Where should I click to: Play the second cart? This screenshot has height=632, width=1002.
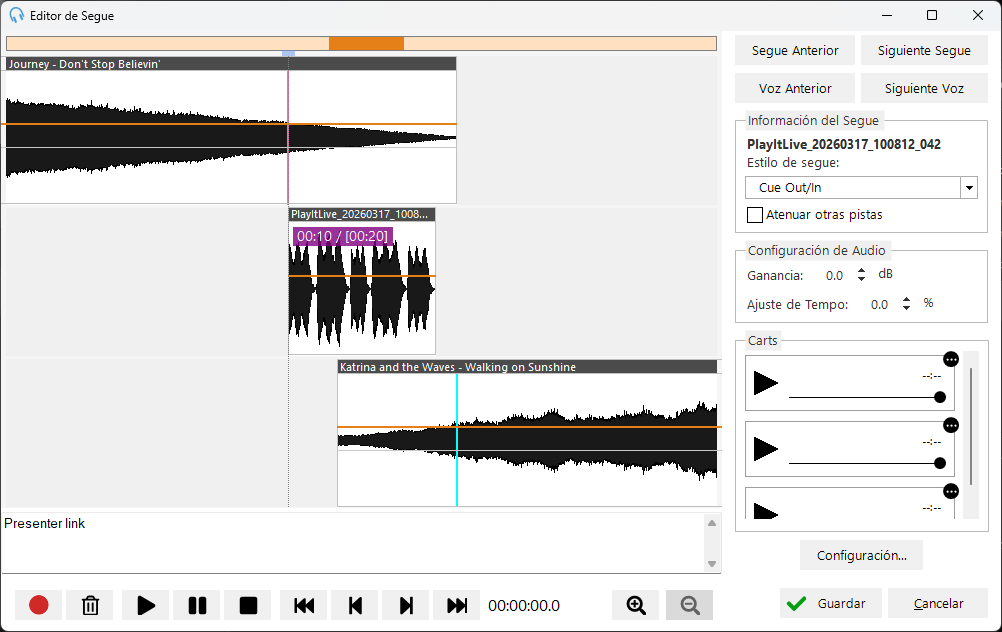point(766,449)
